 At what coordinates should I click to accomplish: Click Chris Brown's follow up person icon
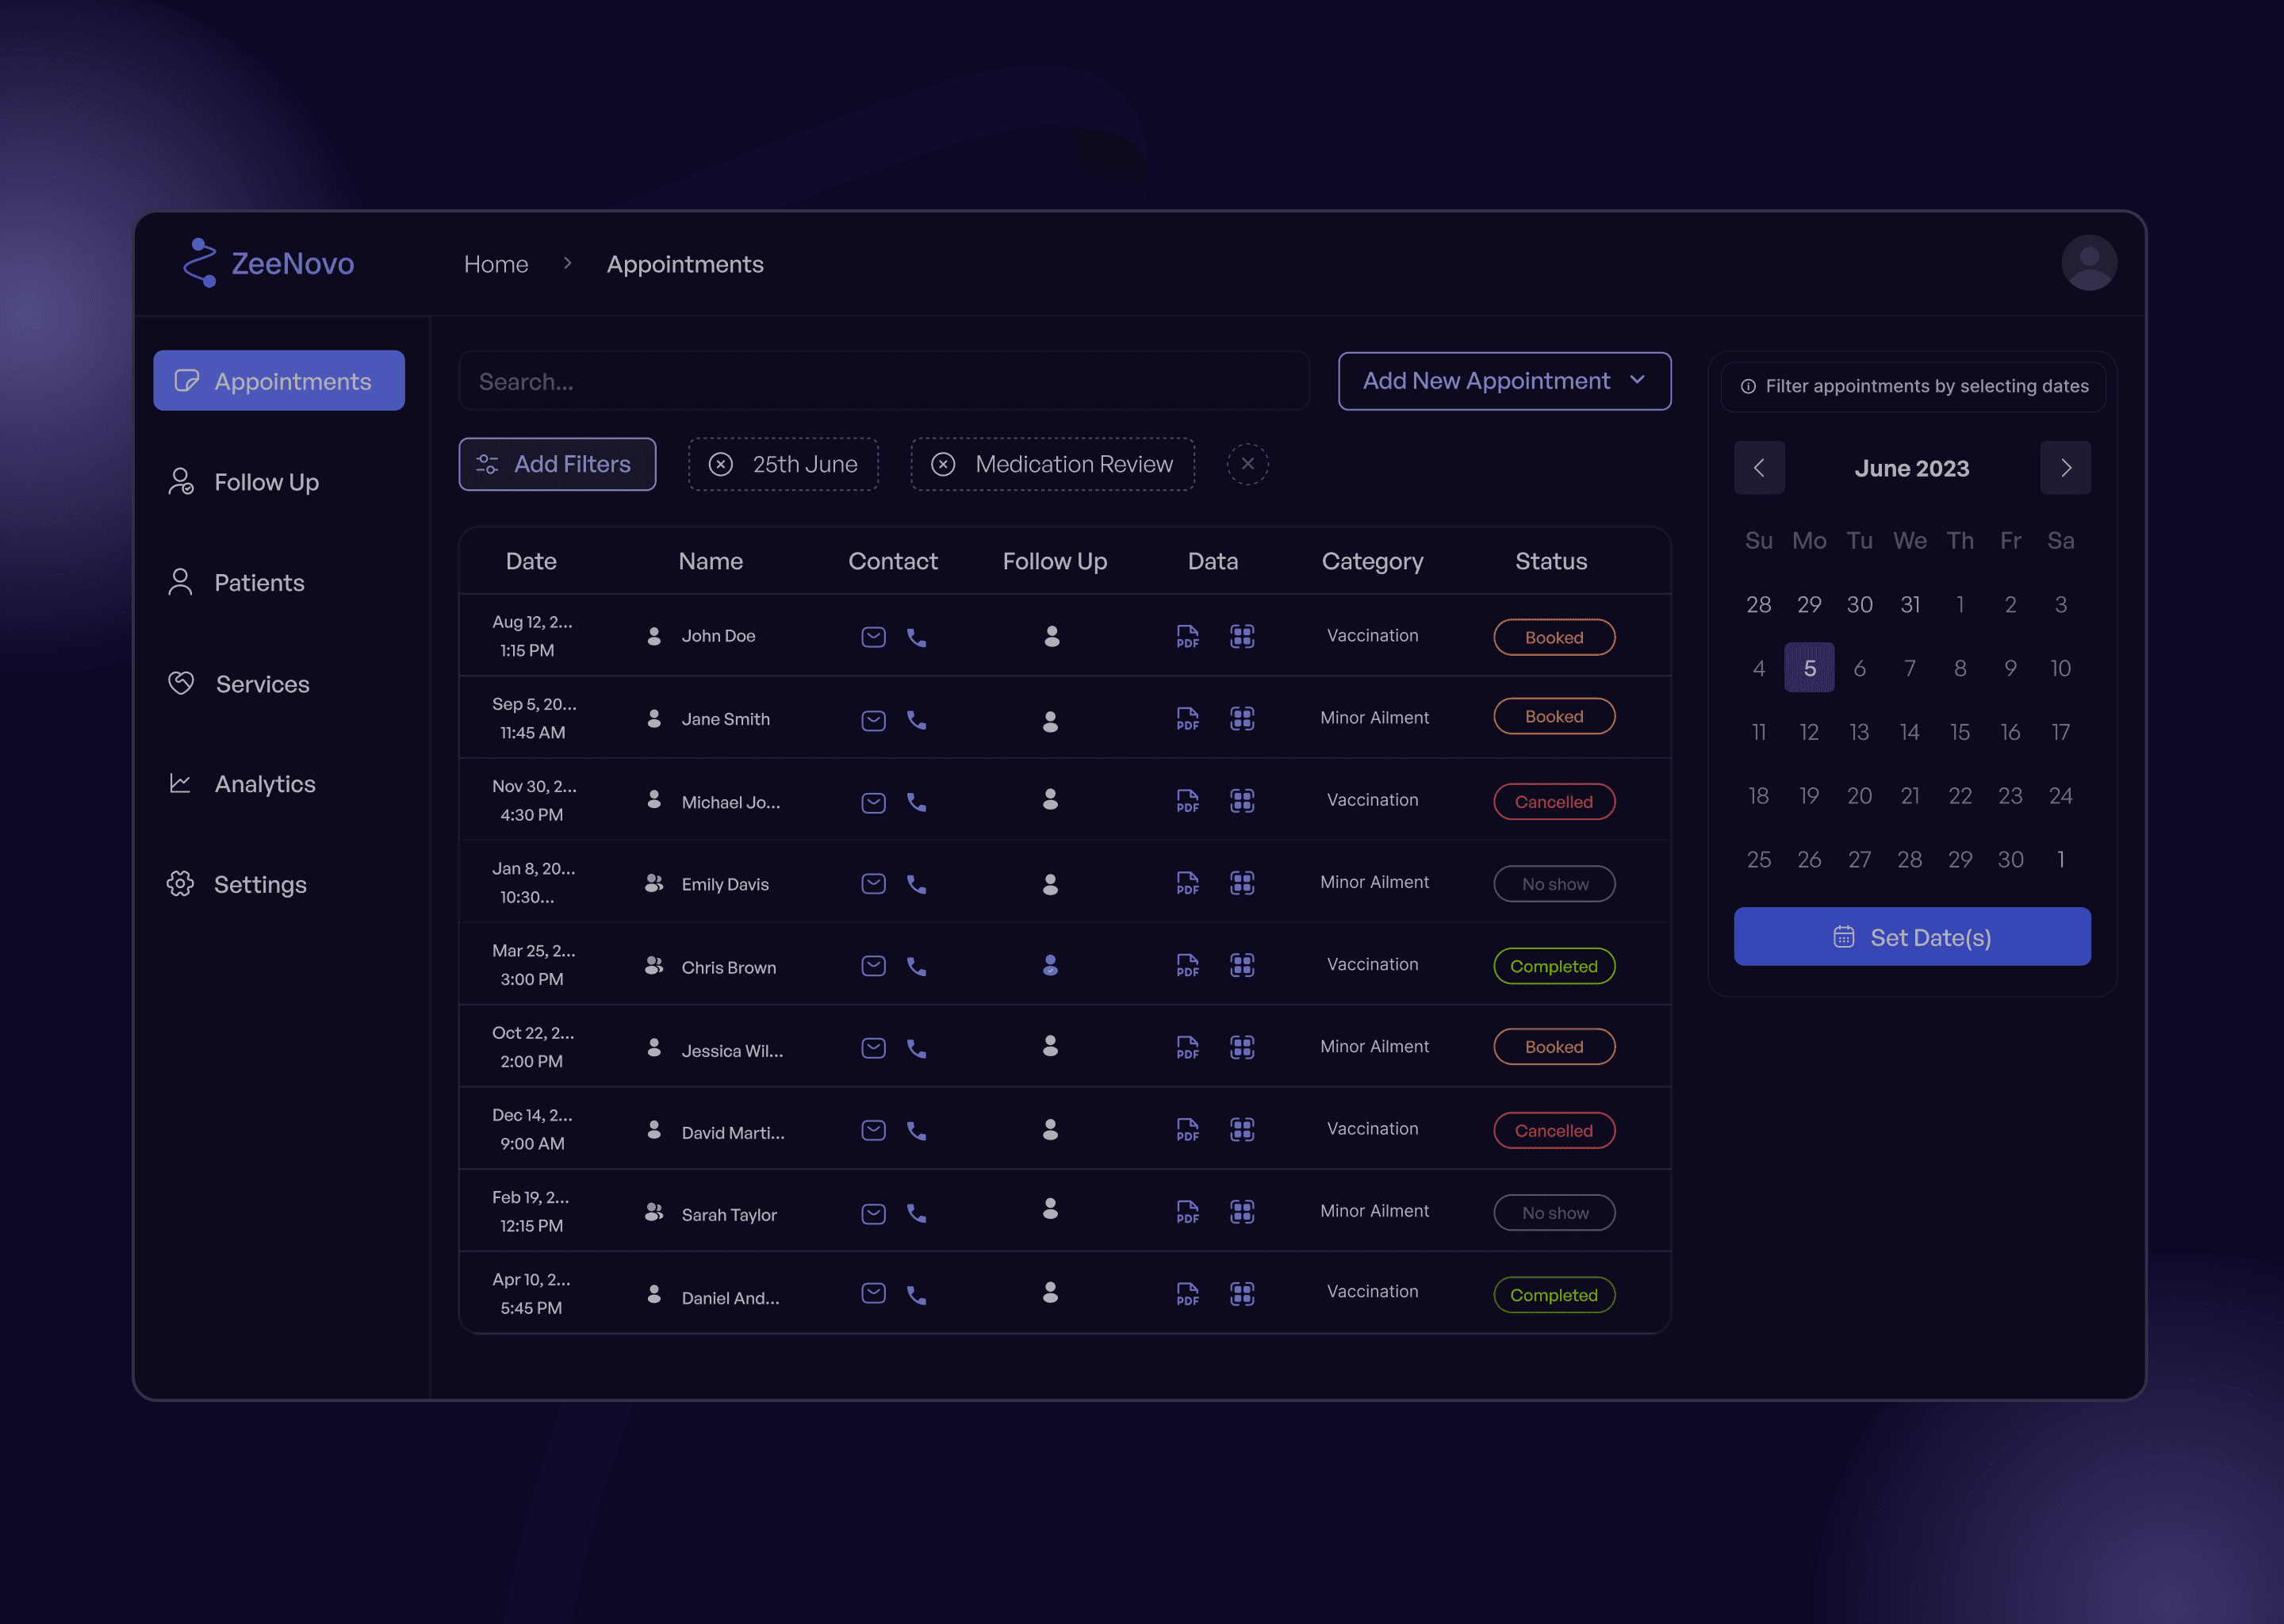point(1050,965)
